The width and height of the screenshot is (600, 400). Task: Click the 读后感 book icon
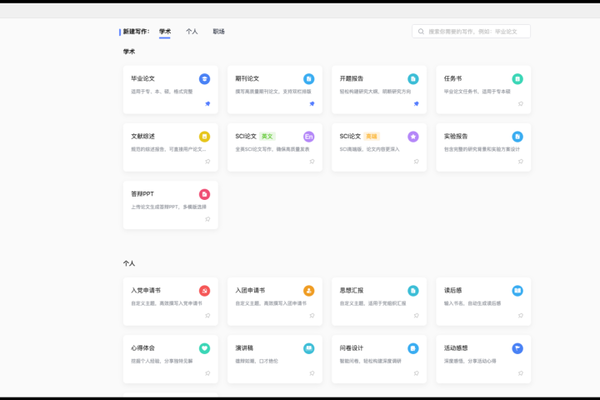coord(517,291)
